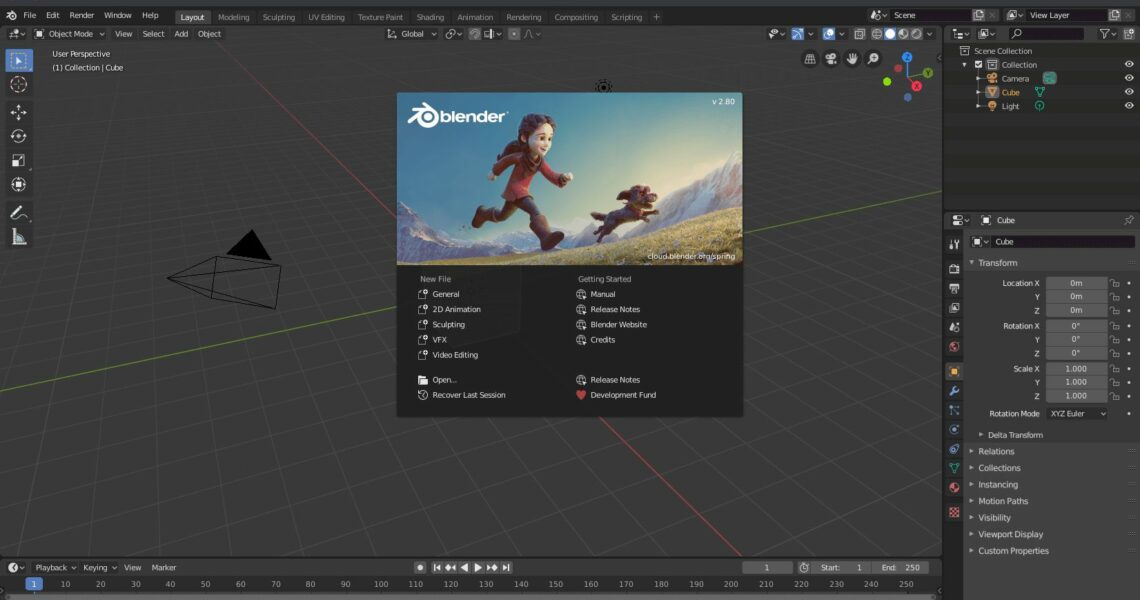Click Recover Last Session on splash
The image size is (1140, 600).
(468, 395)
